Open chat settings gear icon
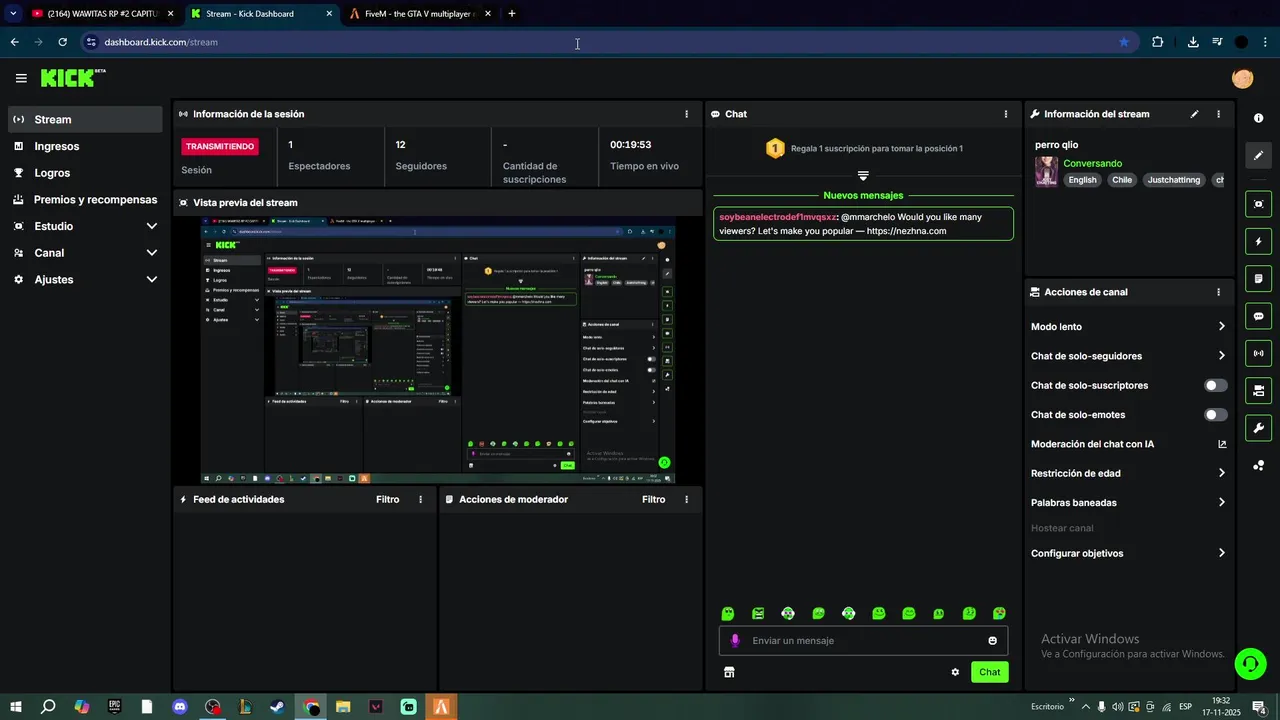 (955, 672)
